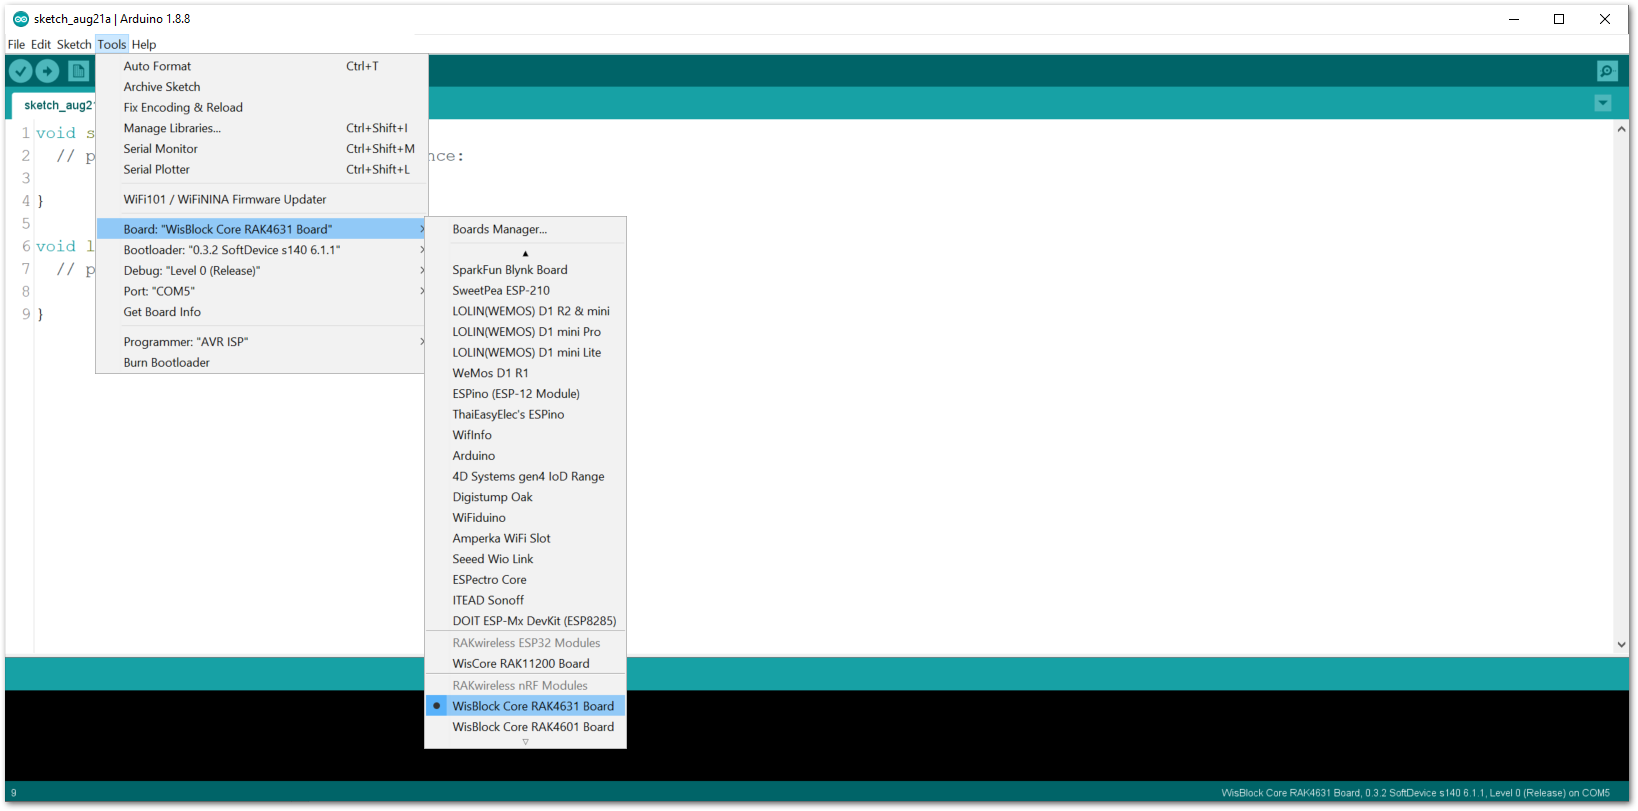Viewport: 1638px width, 811px height.
Task: Select LOLIN(WEMOS) D1 mini Lite
Action: [x=526, y=353]
